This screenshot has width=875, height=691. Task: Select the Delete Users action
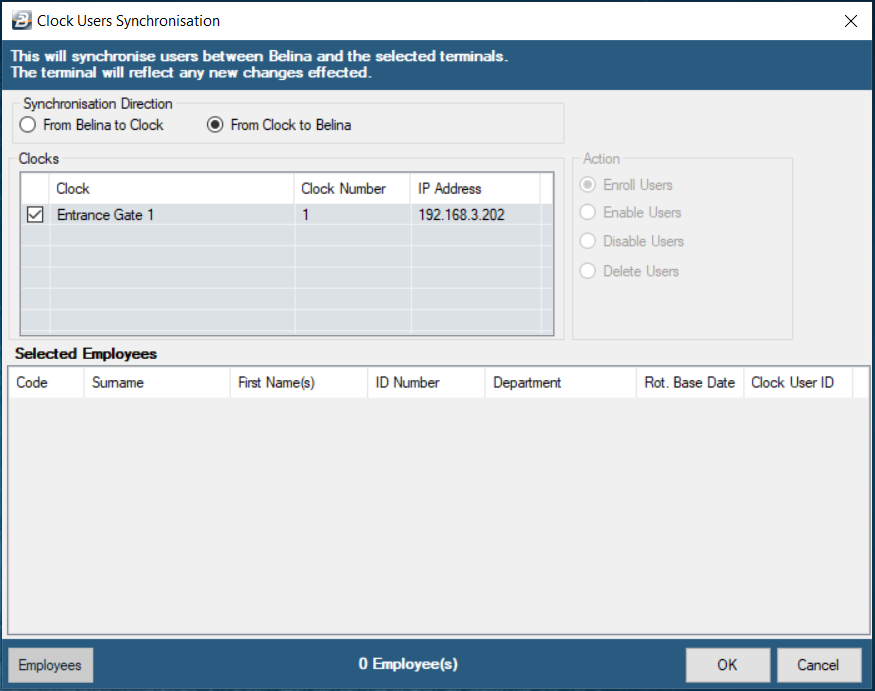pyautogui.click(x=629, y=271)
